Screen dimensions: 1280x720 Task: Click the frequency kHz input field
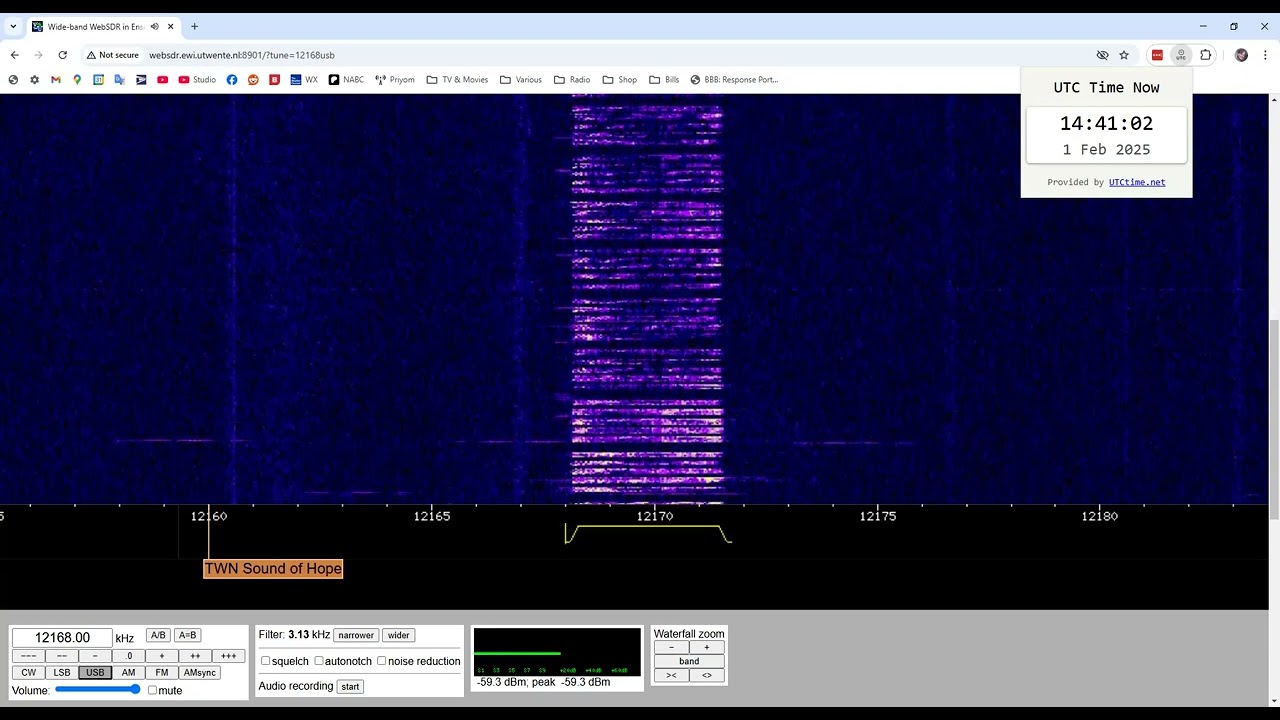[62, 638]
